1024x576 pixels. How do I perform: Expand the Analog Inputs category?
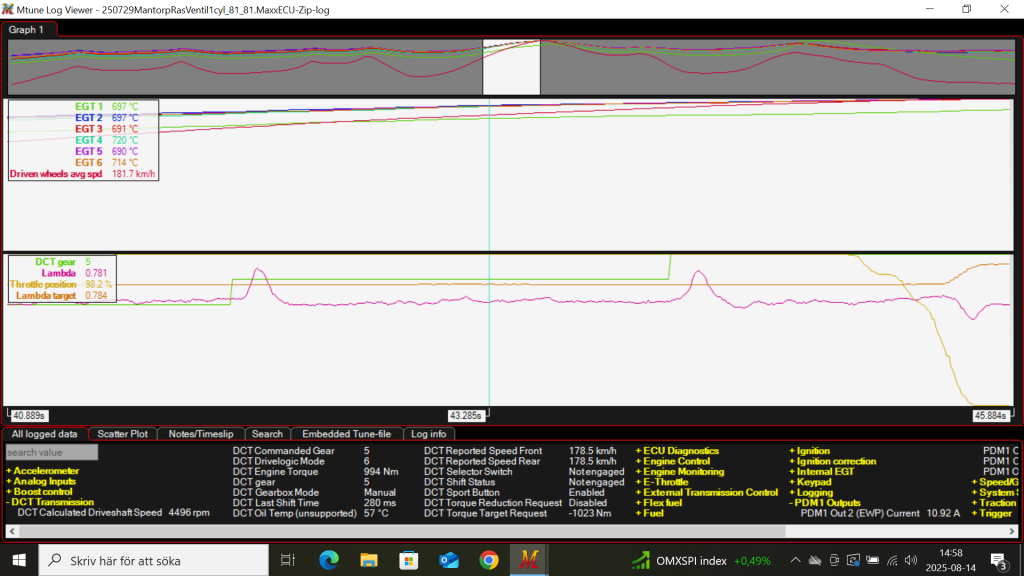pos(41,481)
